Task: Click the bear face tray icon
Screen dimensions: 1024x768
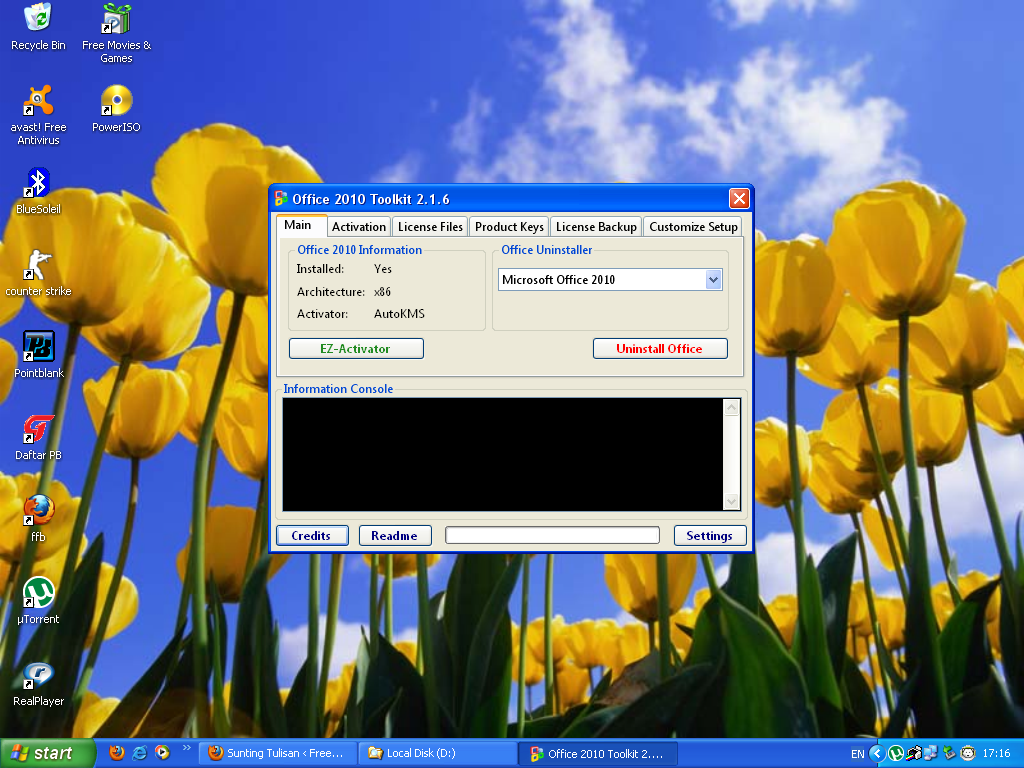Action: pos(967,754)
